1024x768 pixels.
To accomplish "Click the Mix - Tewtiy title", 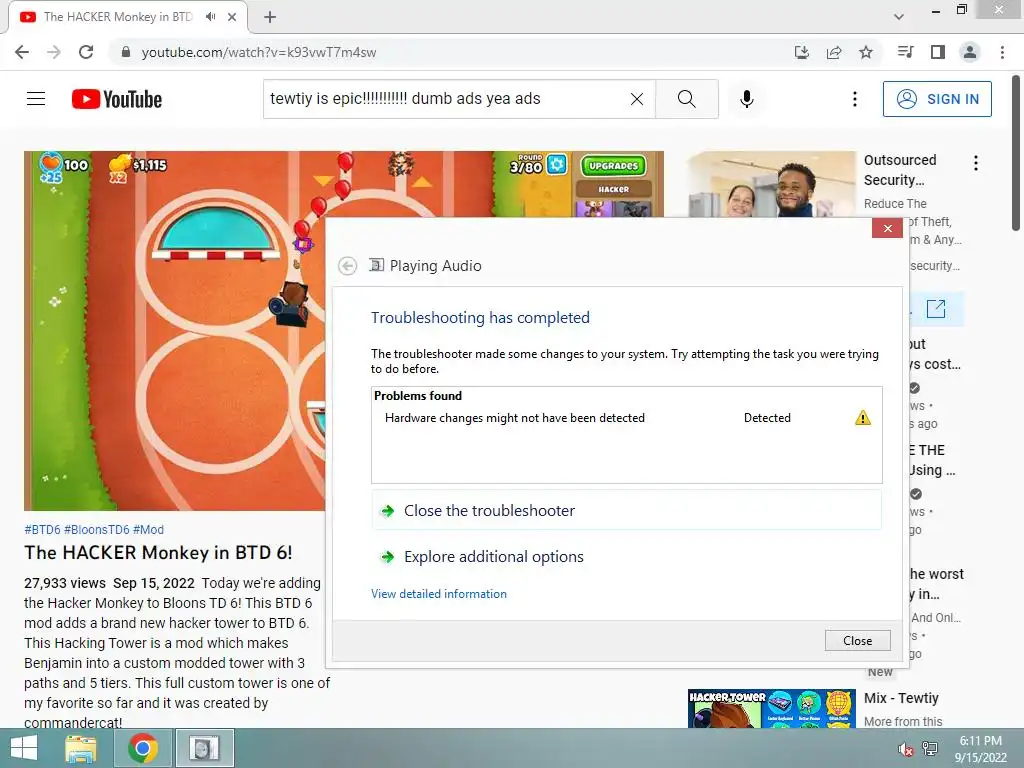I will point(901,698).
